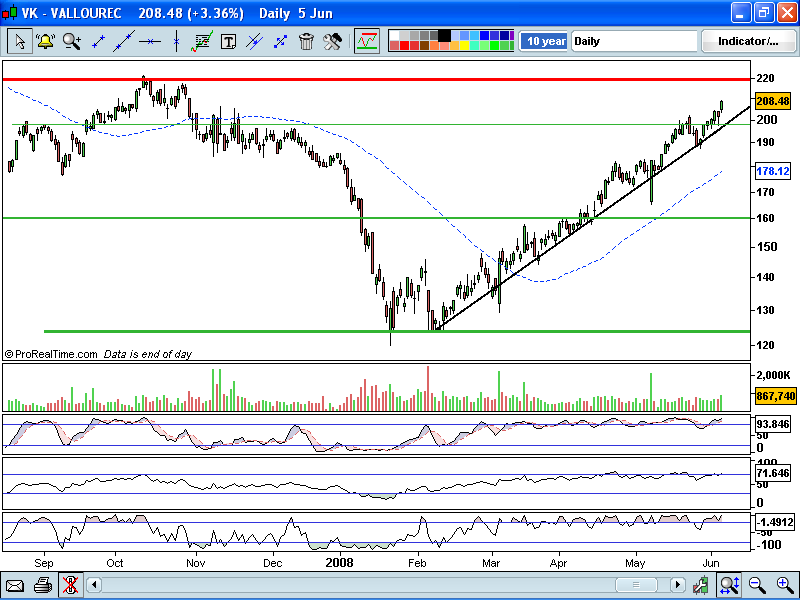The height and width of the screenshot is (600, 800).
Task: Zoom in with the plus magnifier
Action: tap(785, 585)
